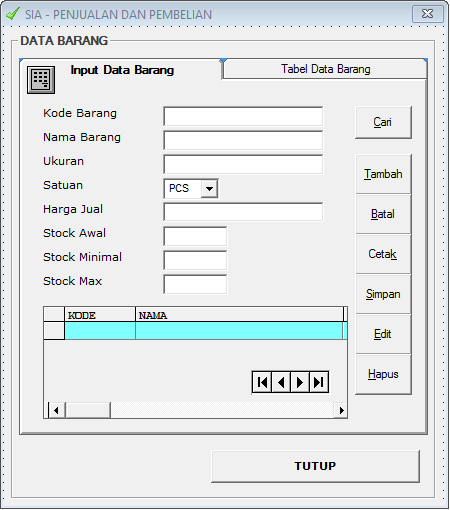The image size is (450, 510).
Task: Focus the Harga Jual input field
Action: [x=243, y=212]
